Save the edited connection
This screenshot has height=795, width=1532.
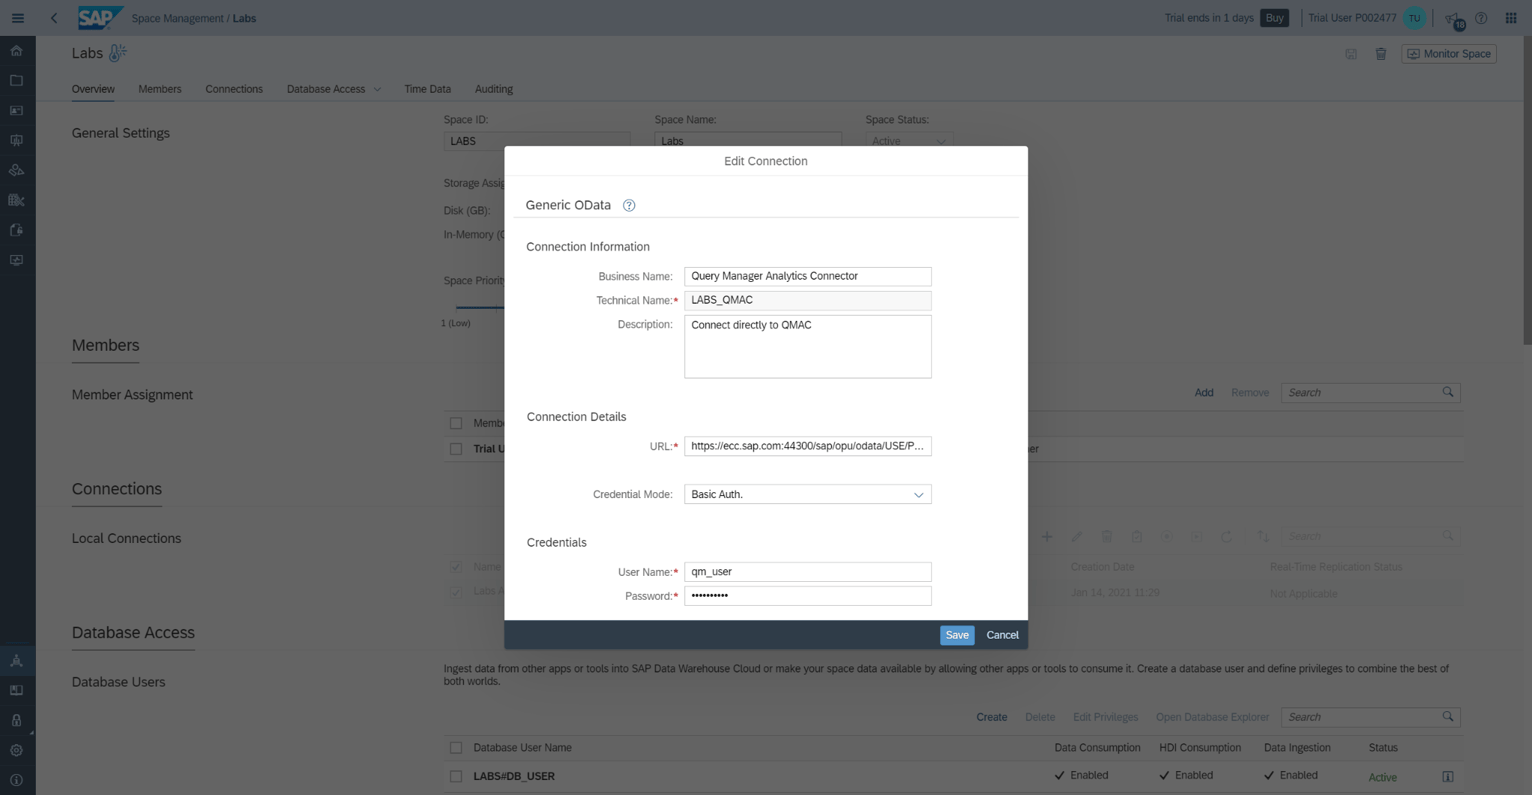956,635
